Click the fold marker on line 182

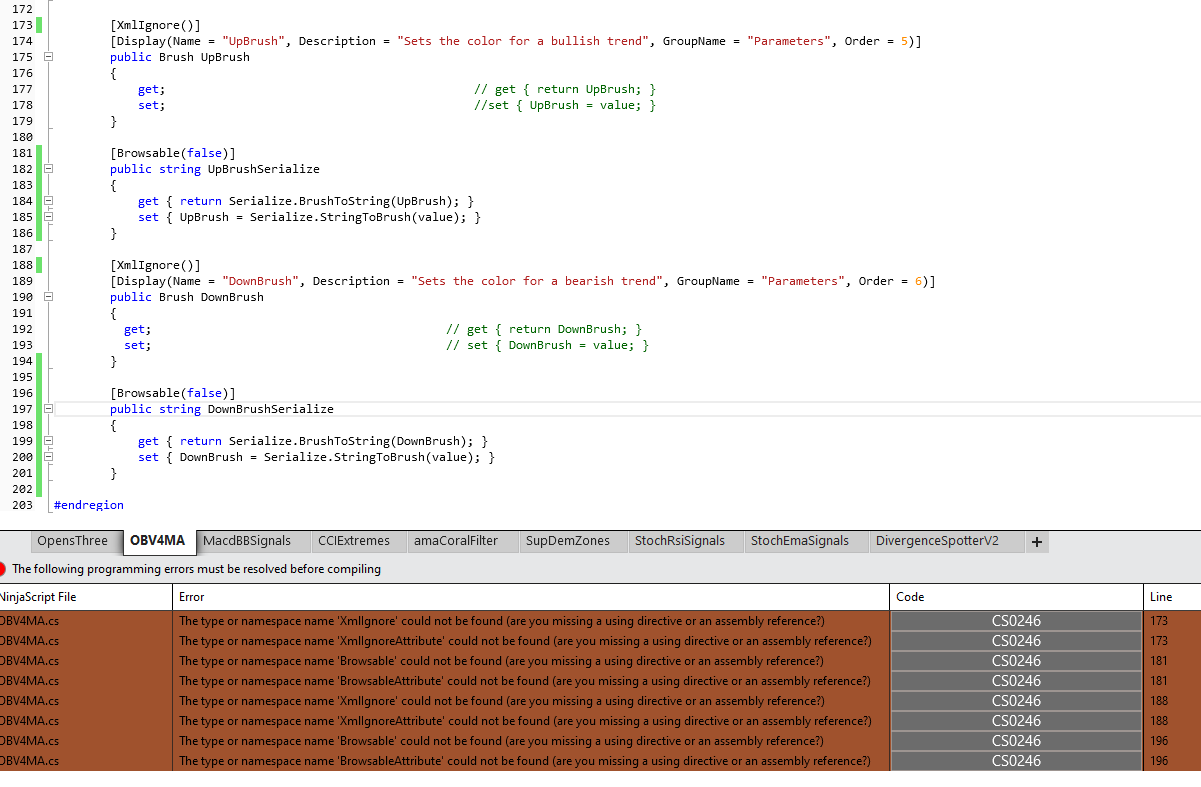[48, 169]
